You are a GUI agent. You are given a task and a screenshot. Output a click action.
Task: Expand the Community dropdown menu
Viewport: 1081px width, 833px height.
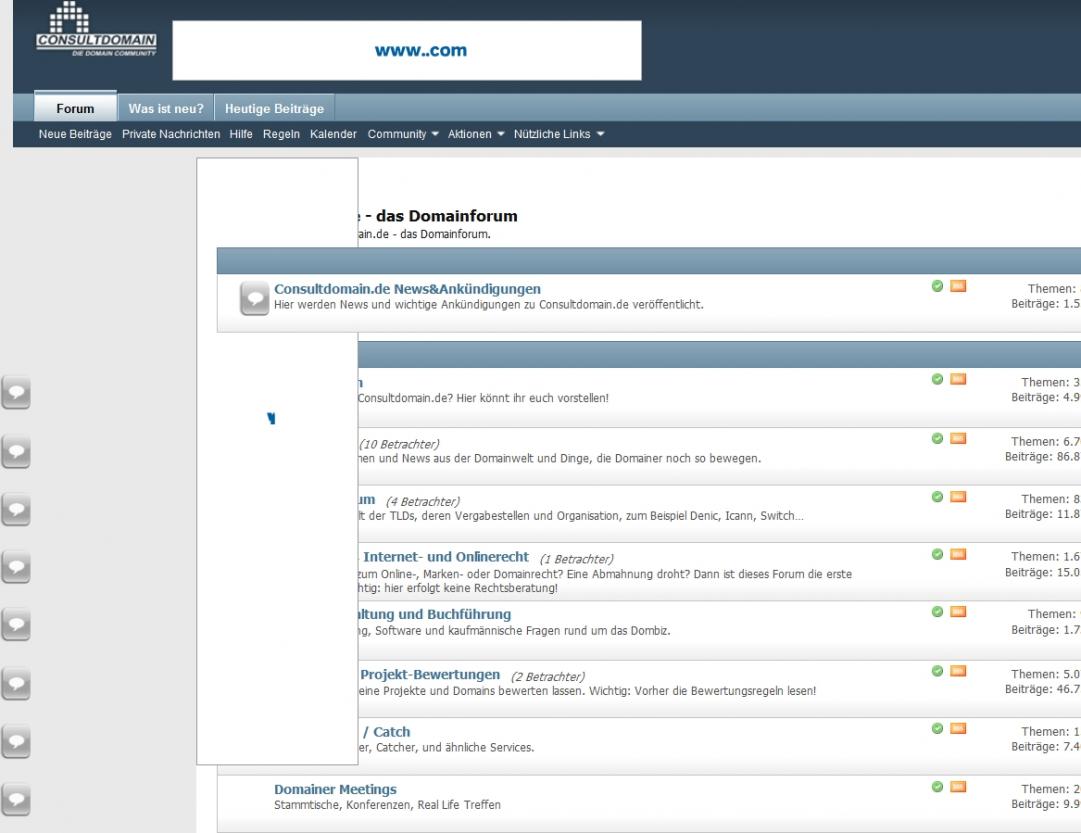point(396,134)
